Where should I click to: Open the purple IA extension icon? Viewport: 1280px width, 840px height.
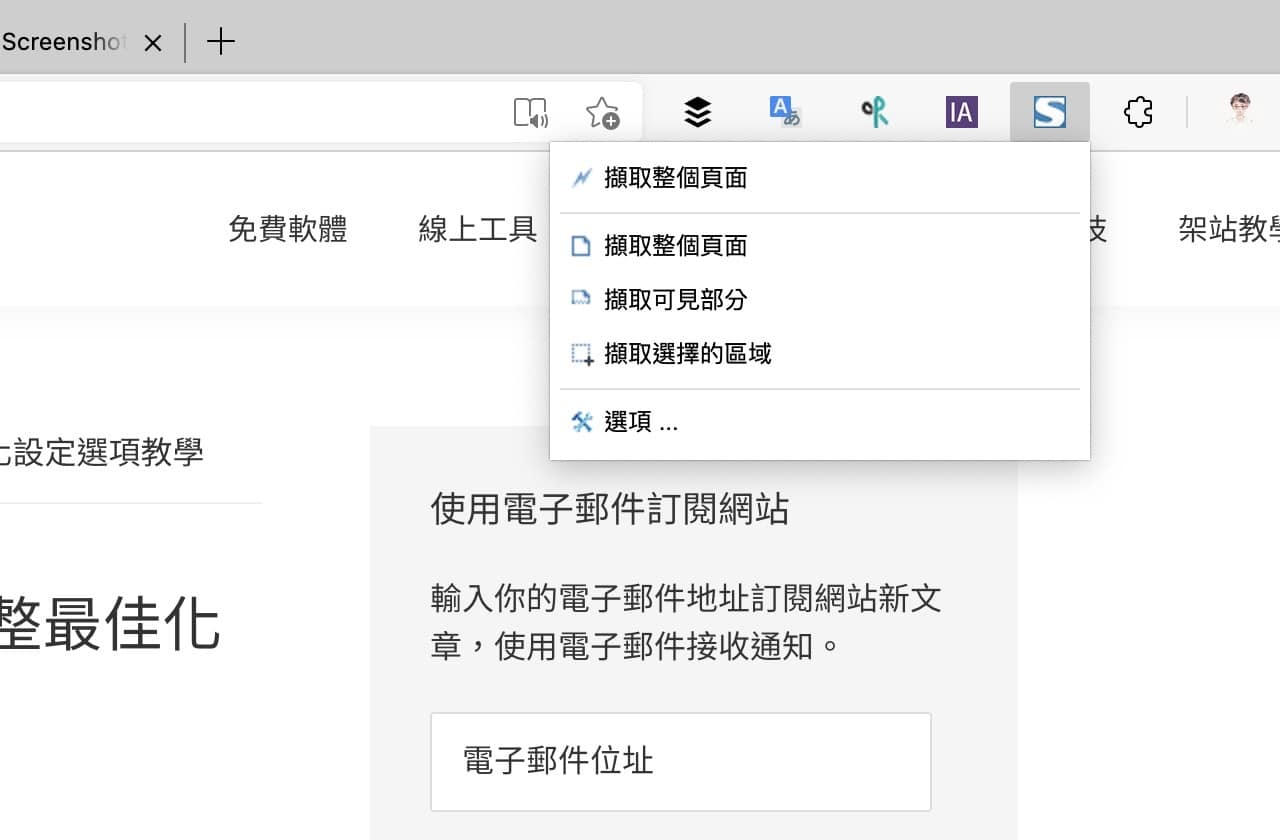pos(961,112)
